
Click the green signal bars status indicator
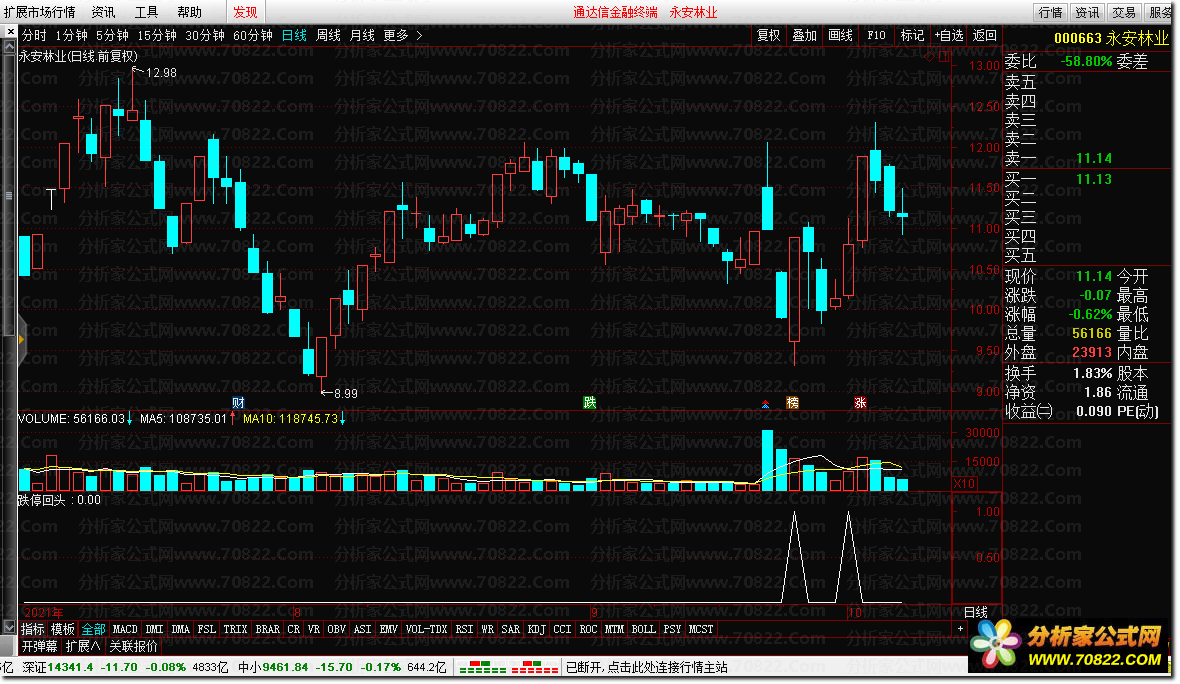[482, 667]
